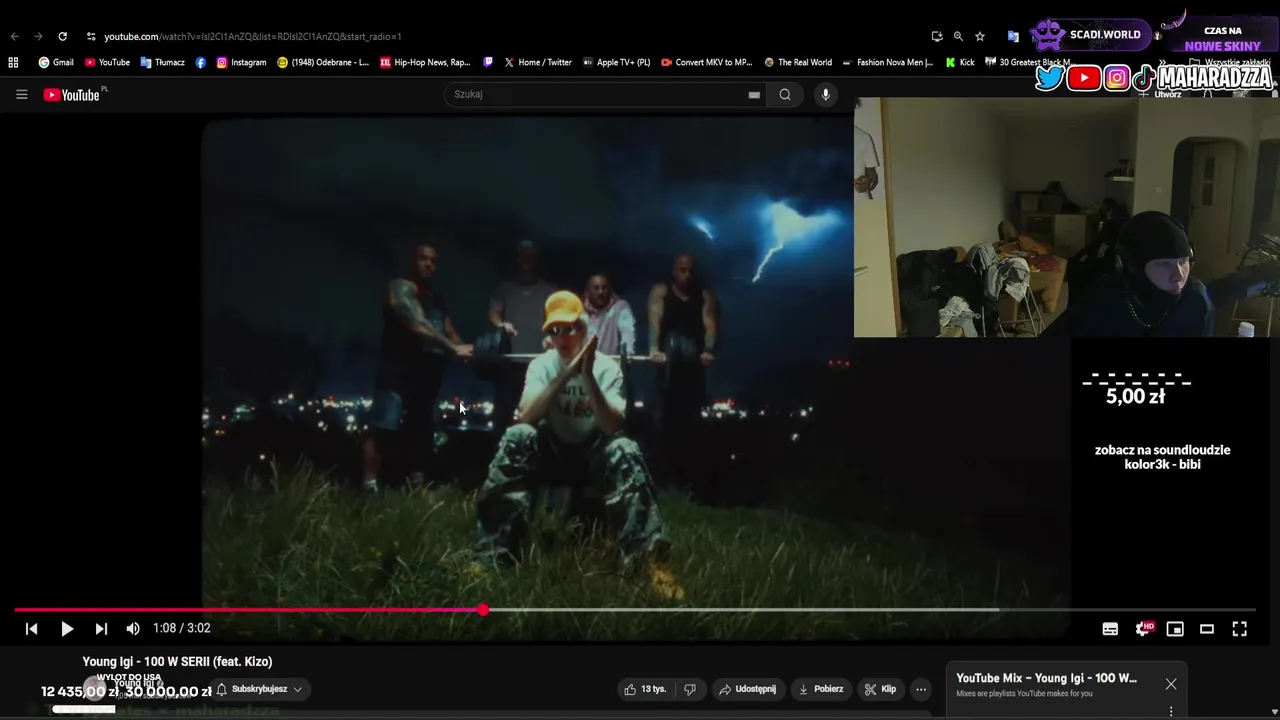Click the YouTube URL in address bar

pyautogui.click(x=253, y=37)
